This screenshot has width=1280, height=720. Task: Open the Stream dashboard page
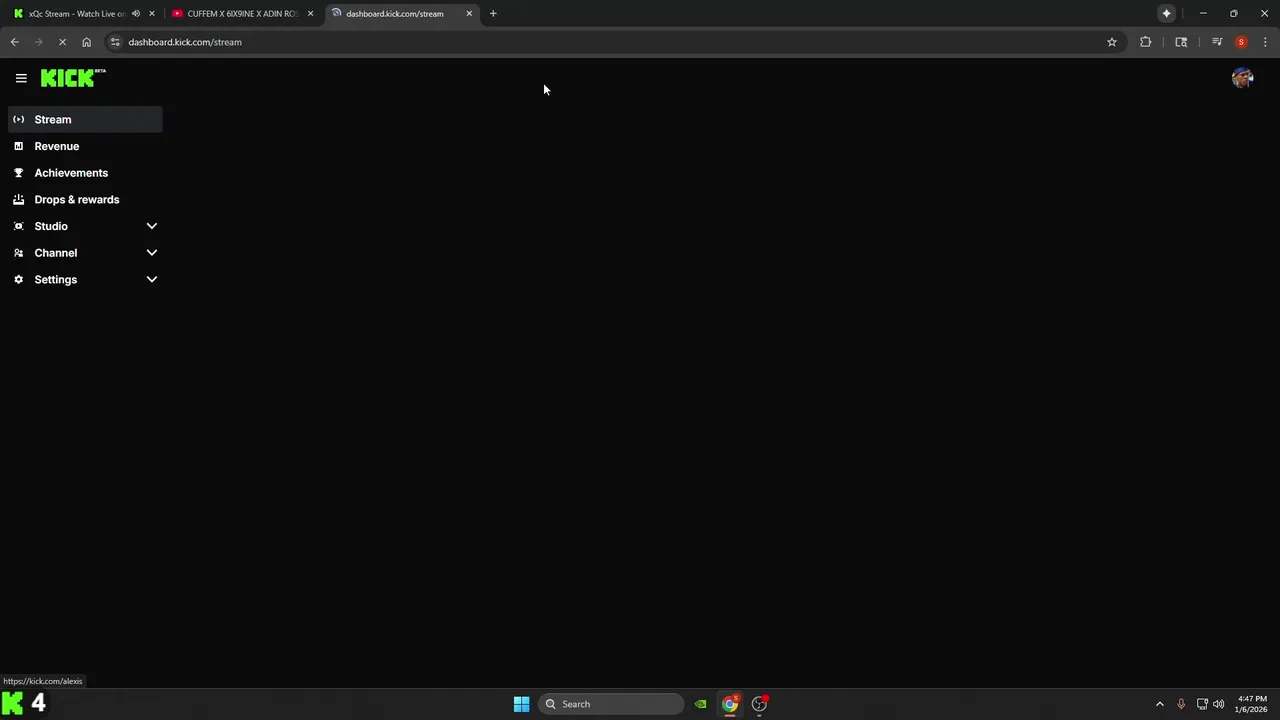85,119
